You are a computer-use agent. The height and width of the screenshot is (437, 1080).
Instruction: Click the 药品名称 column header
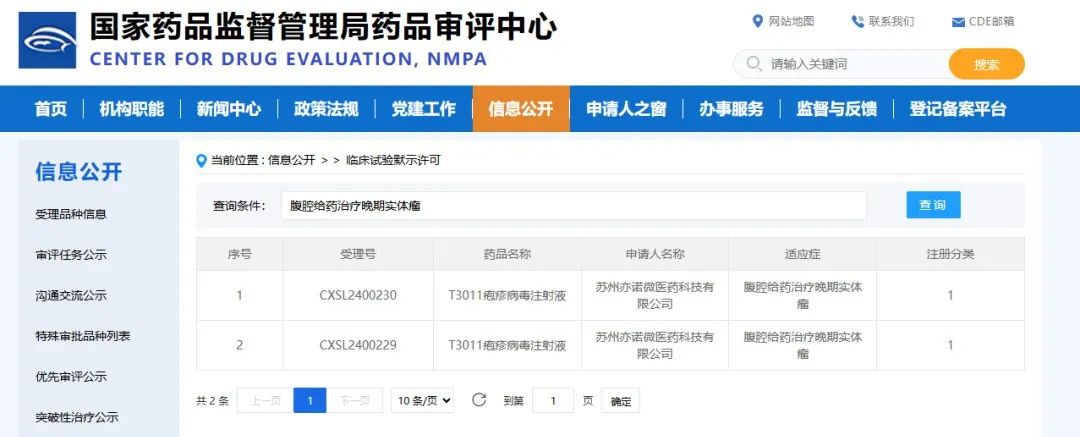507,254
